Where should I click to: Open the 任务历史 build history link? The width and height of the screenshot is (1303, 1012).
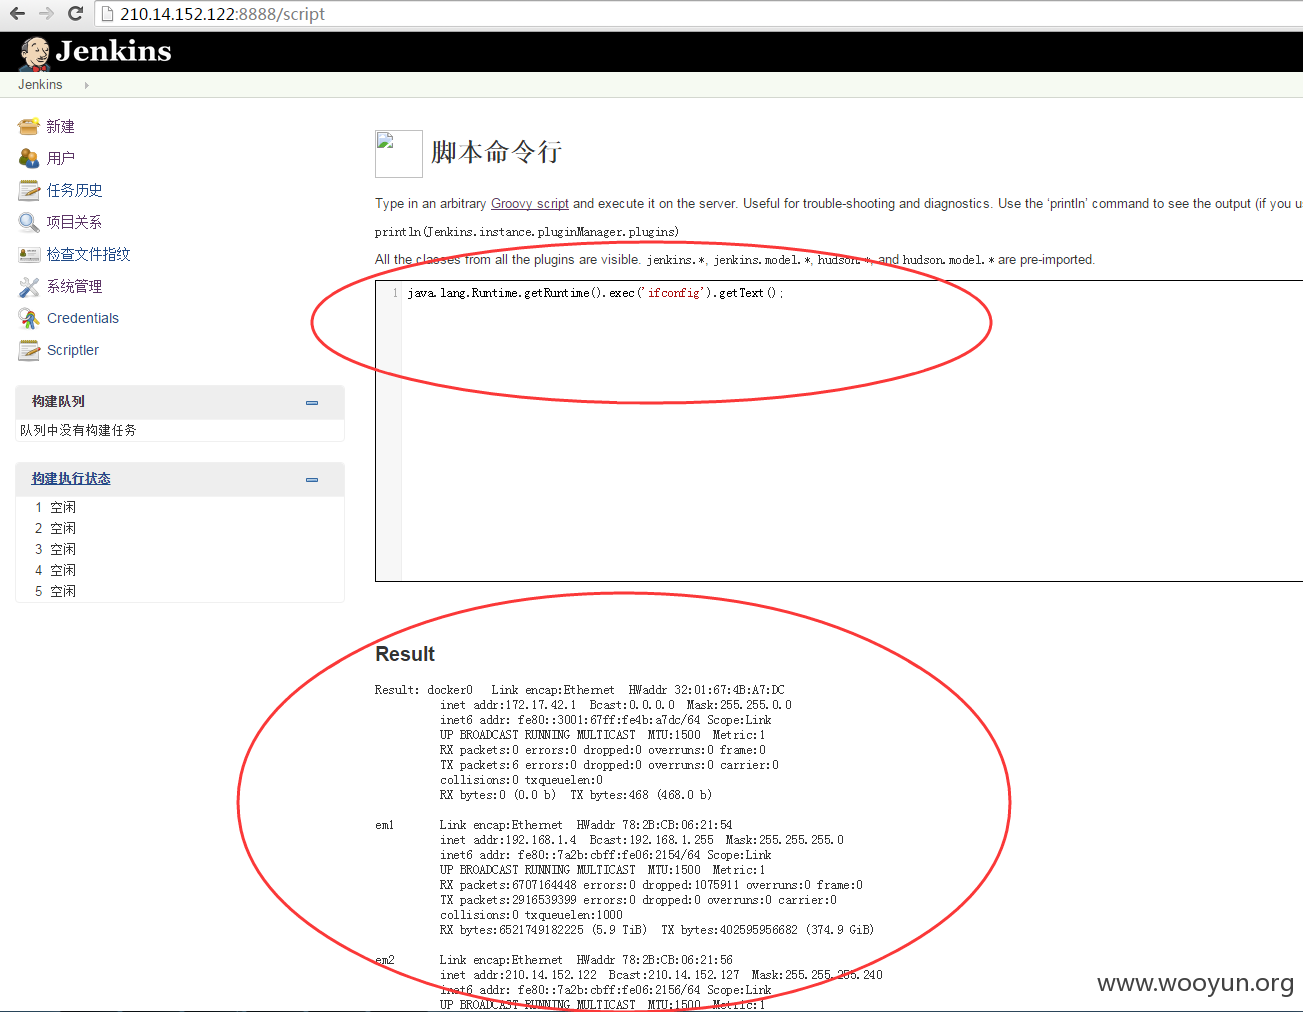(74, 190)
